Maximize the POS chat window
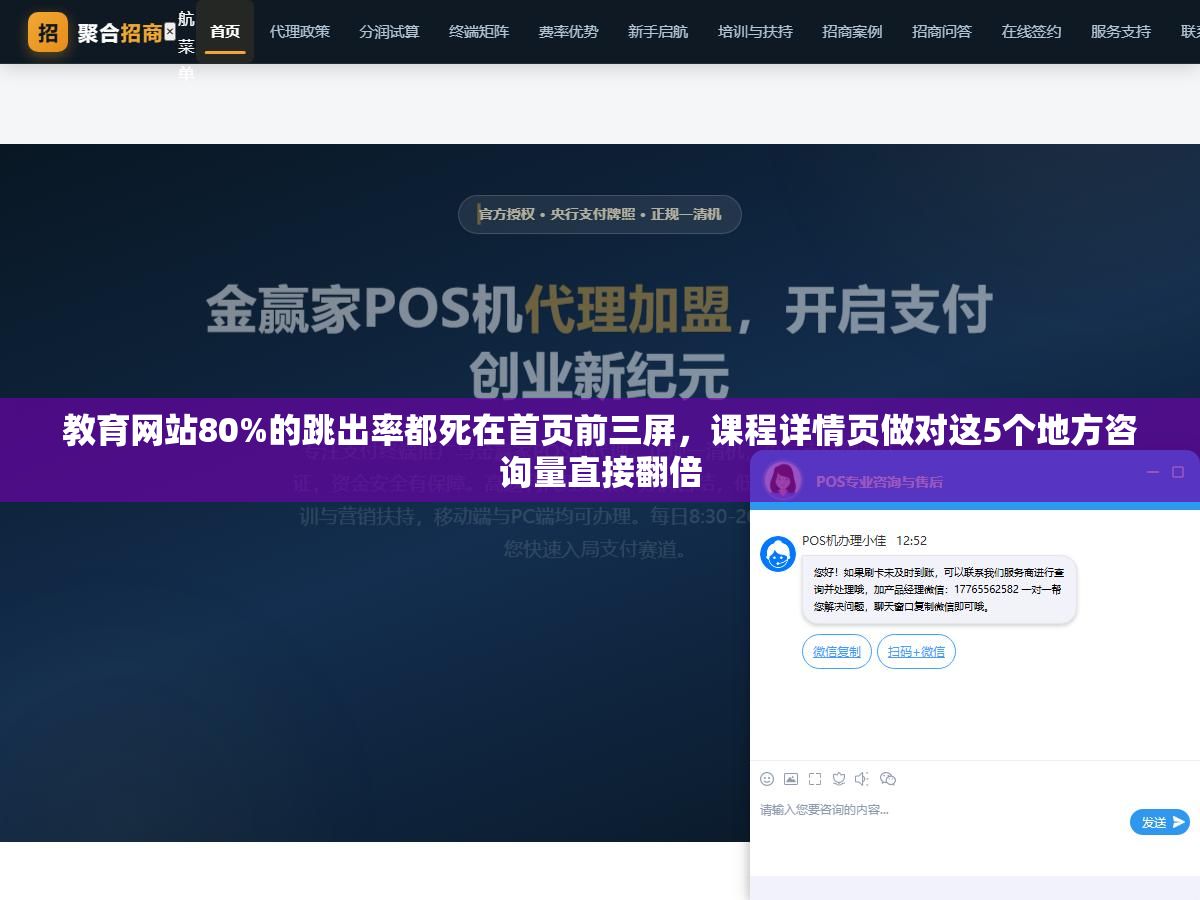1200x900 pixels. pos(1178,472)
